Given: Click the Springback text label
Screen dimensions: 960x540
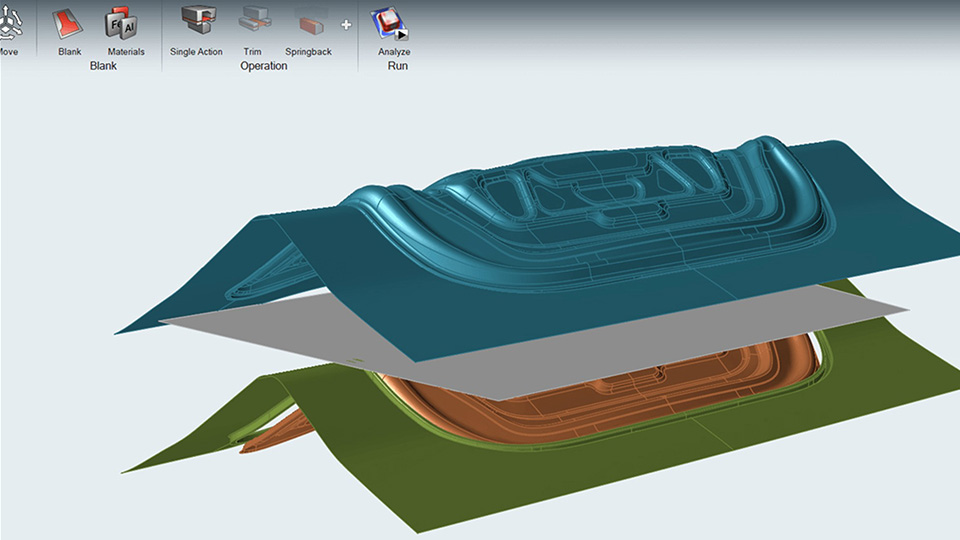Looking at the screenshot, I should 308,52.
